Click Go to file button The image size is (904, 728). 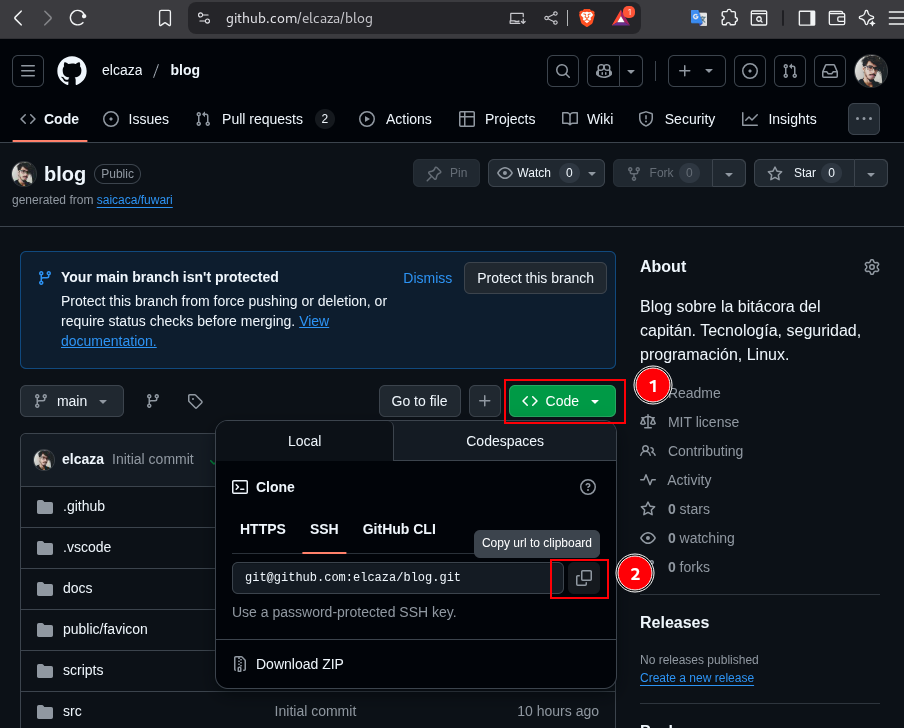[420, 401]
